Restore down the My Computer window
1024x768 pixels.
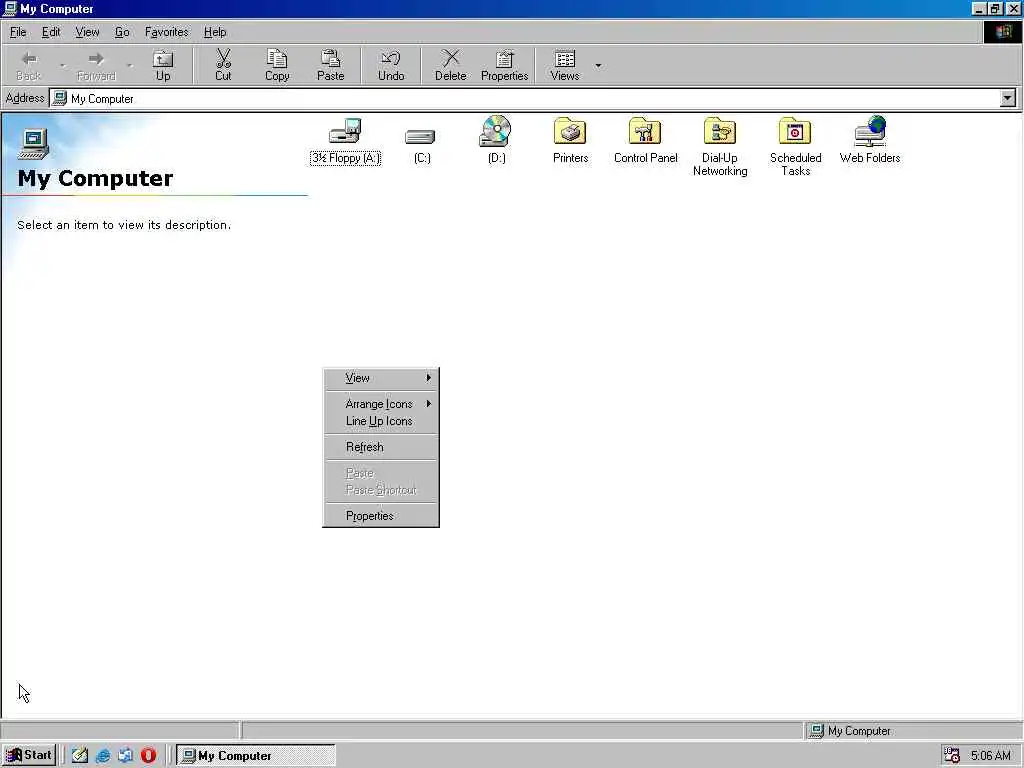pos(995,8)
